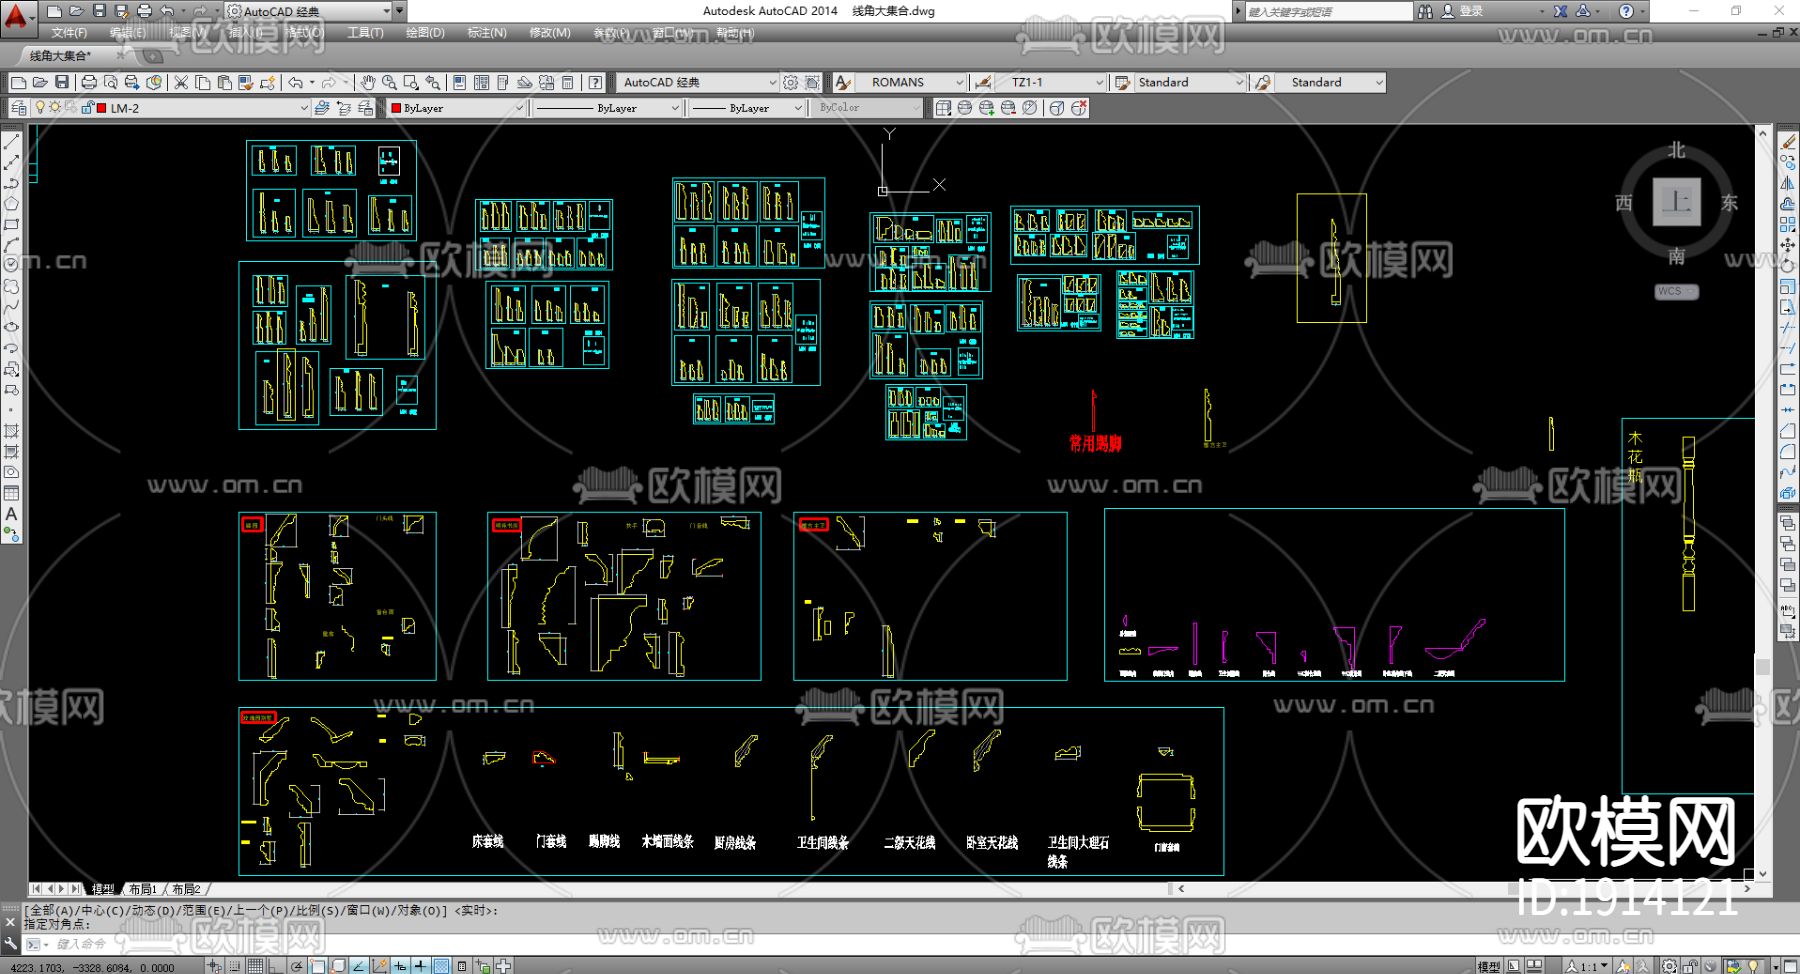Click the Plot/Print icon in standard toolbar
This screenshot has width=1800, height=974.
coord(89,83)
